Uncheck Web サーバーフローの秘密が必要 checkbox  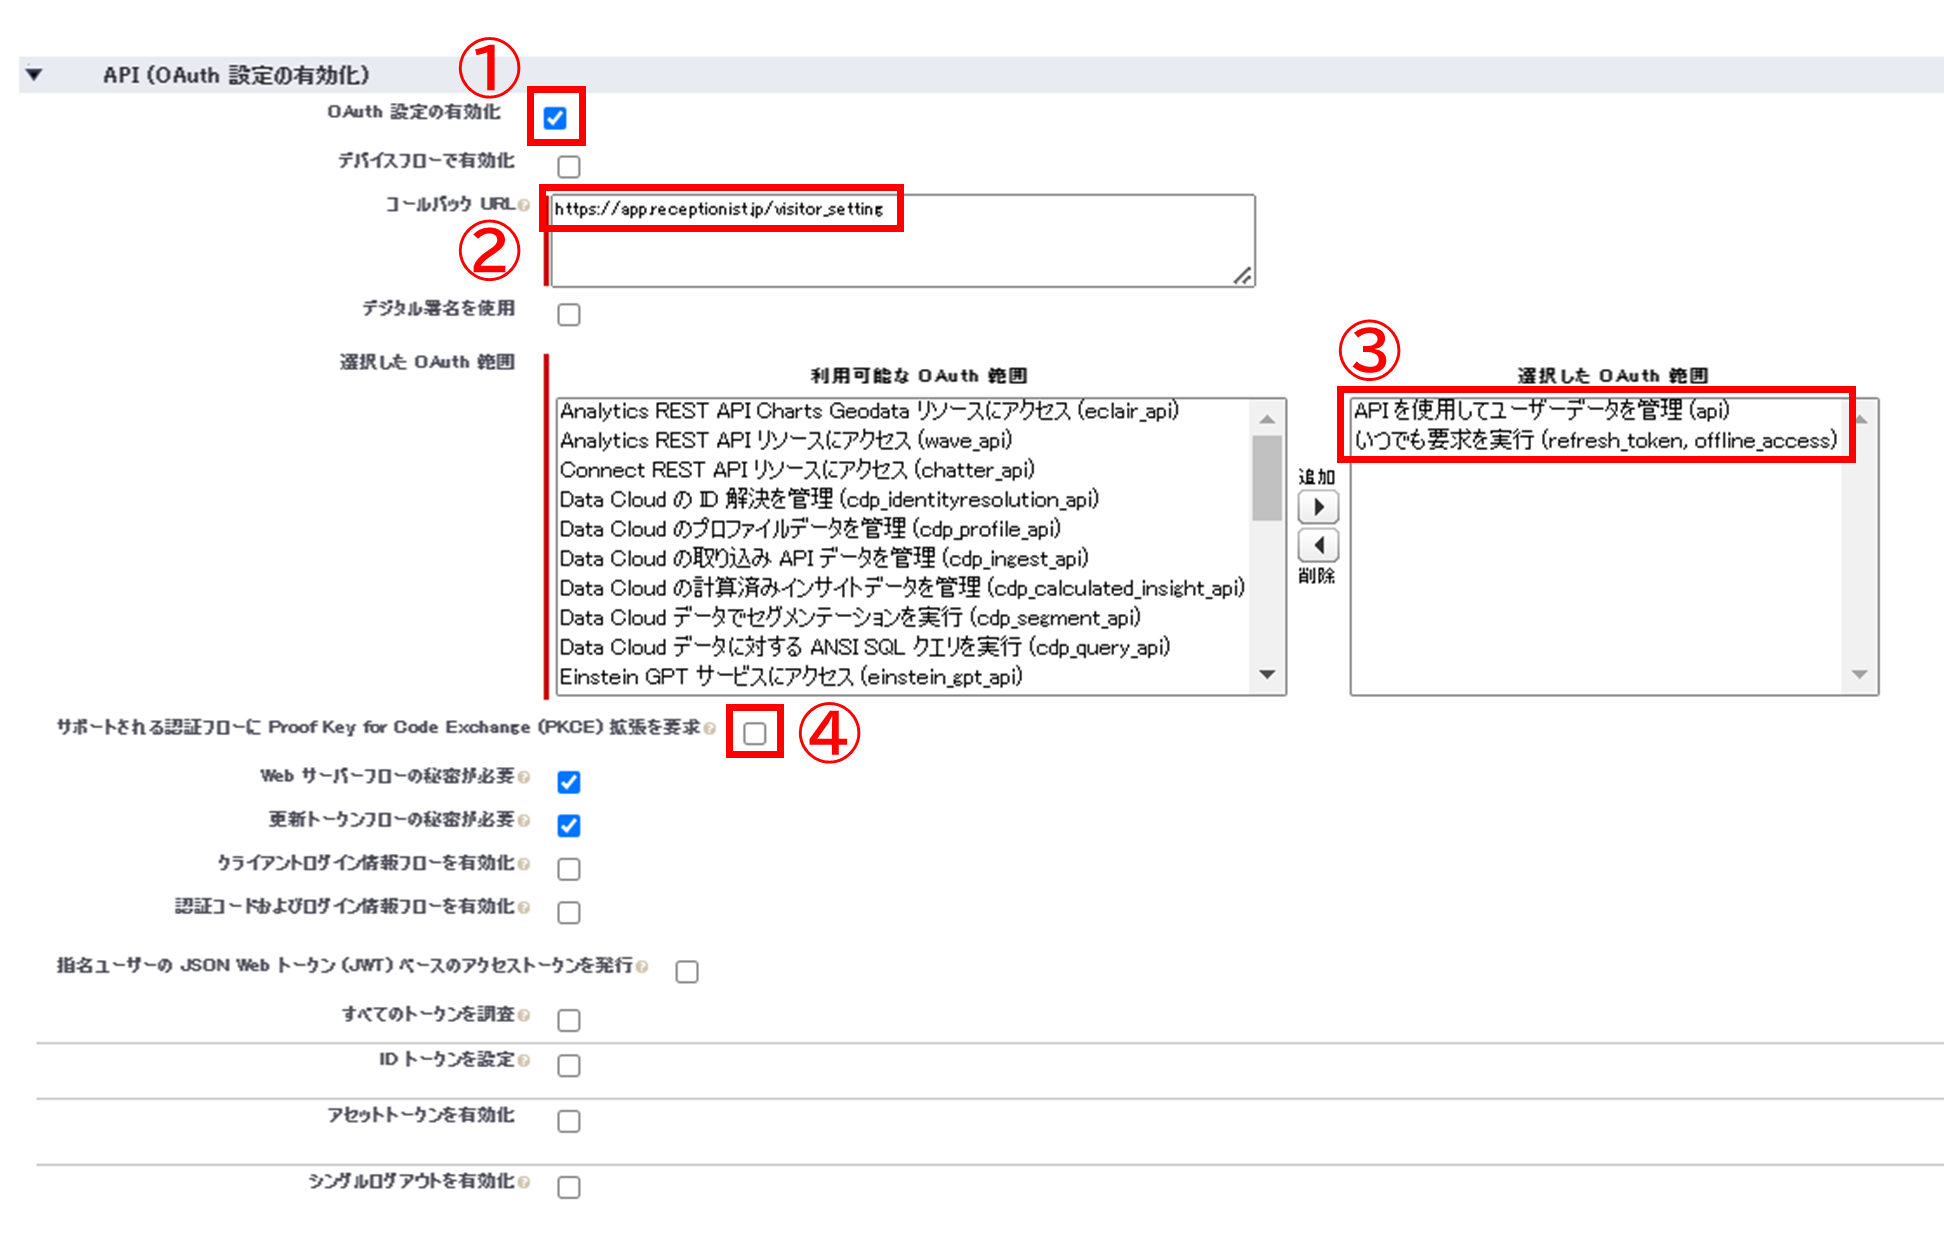point(569,782)
